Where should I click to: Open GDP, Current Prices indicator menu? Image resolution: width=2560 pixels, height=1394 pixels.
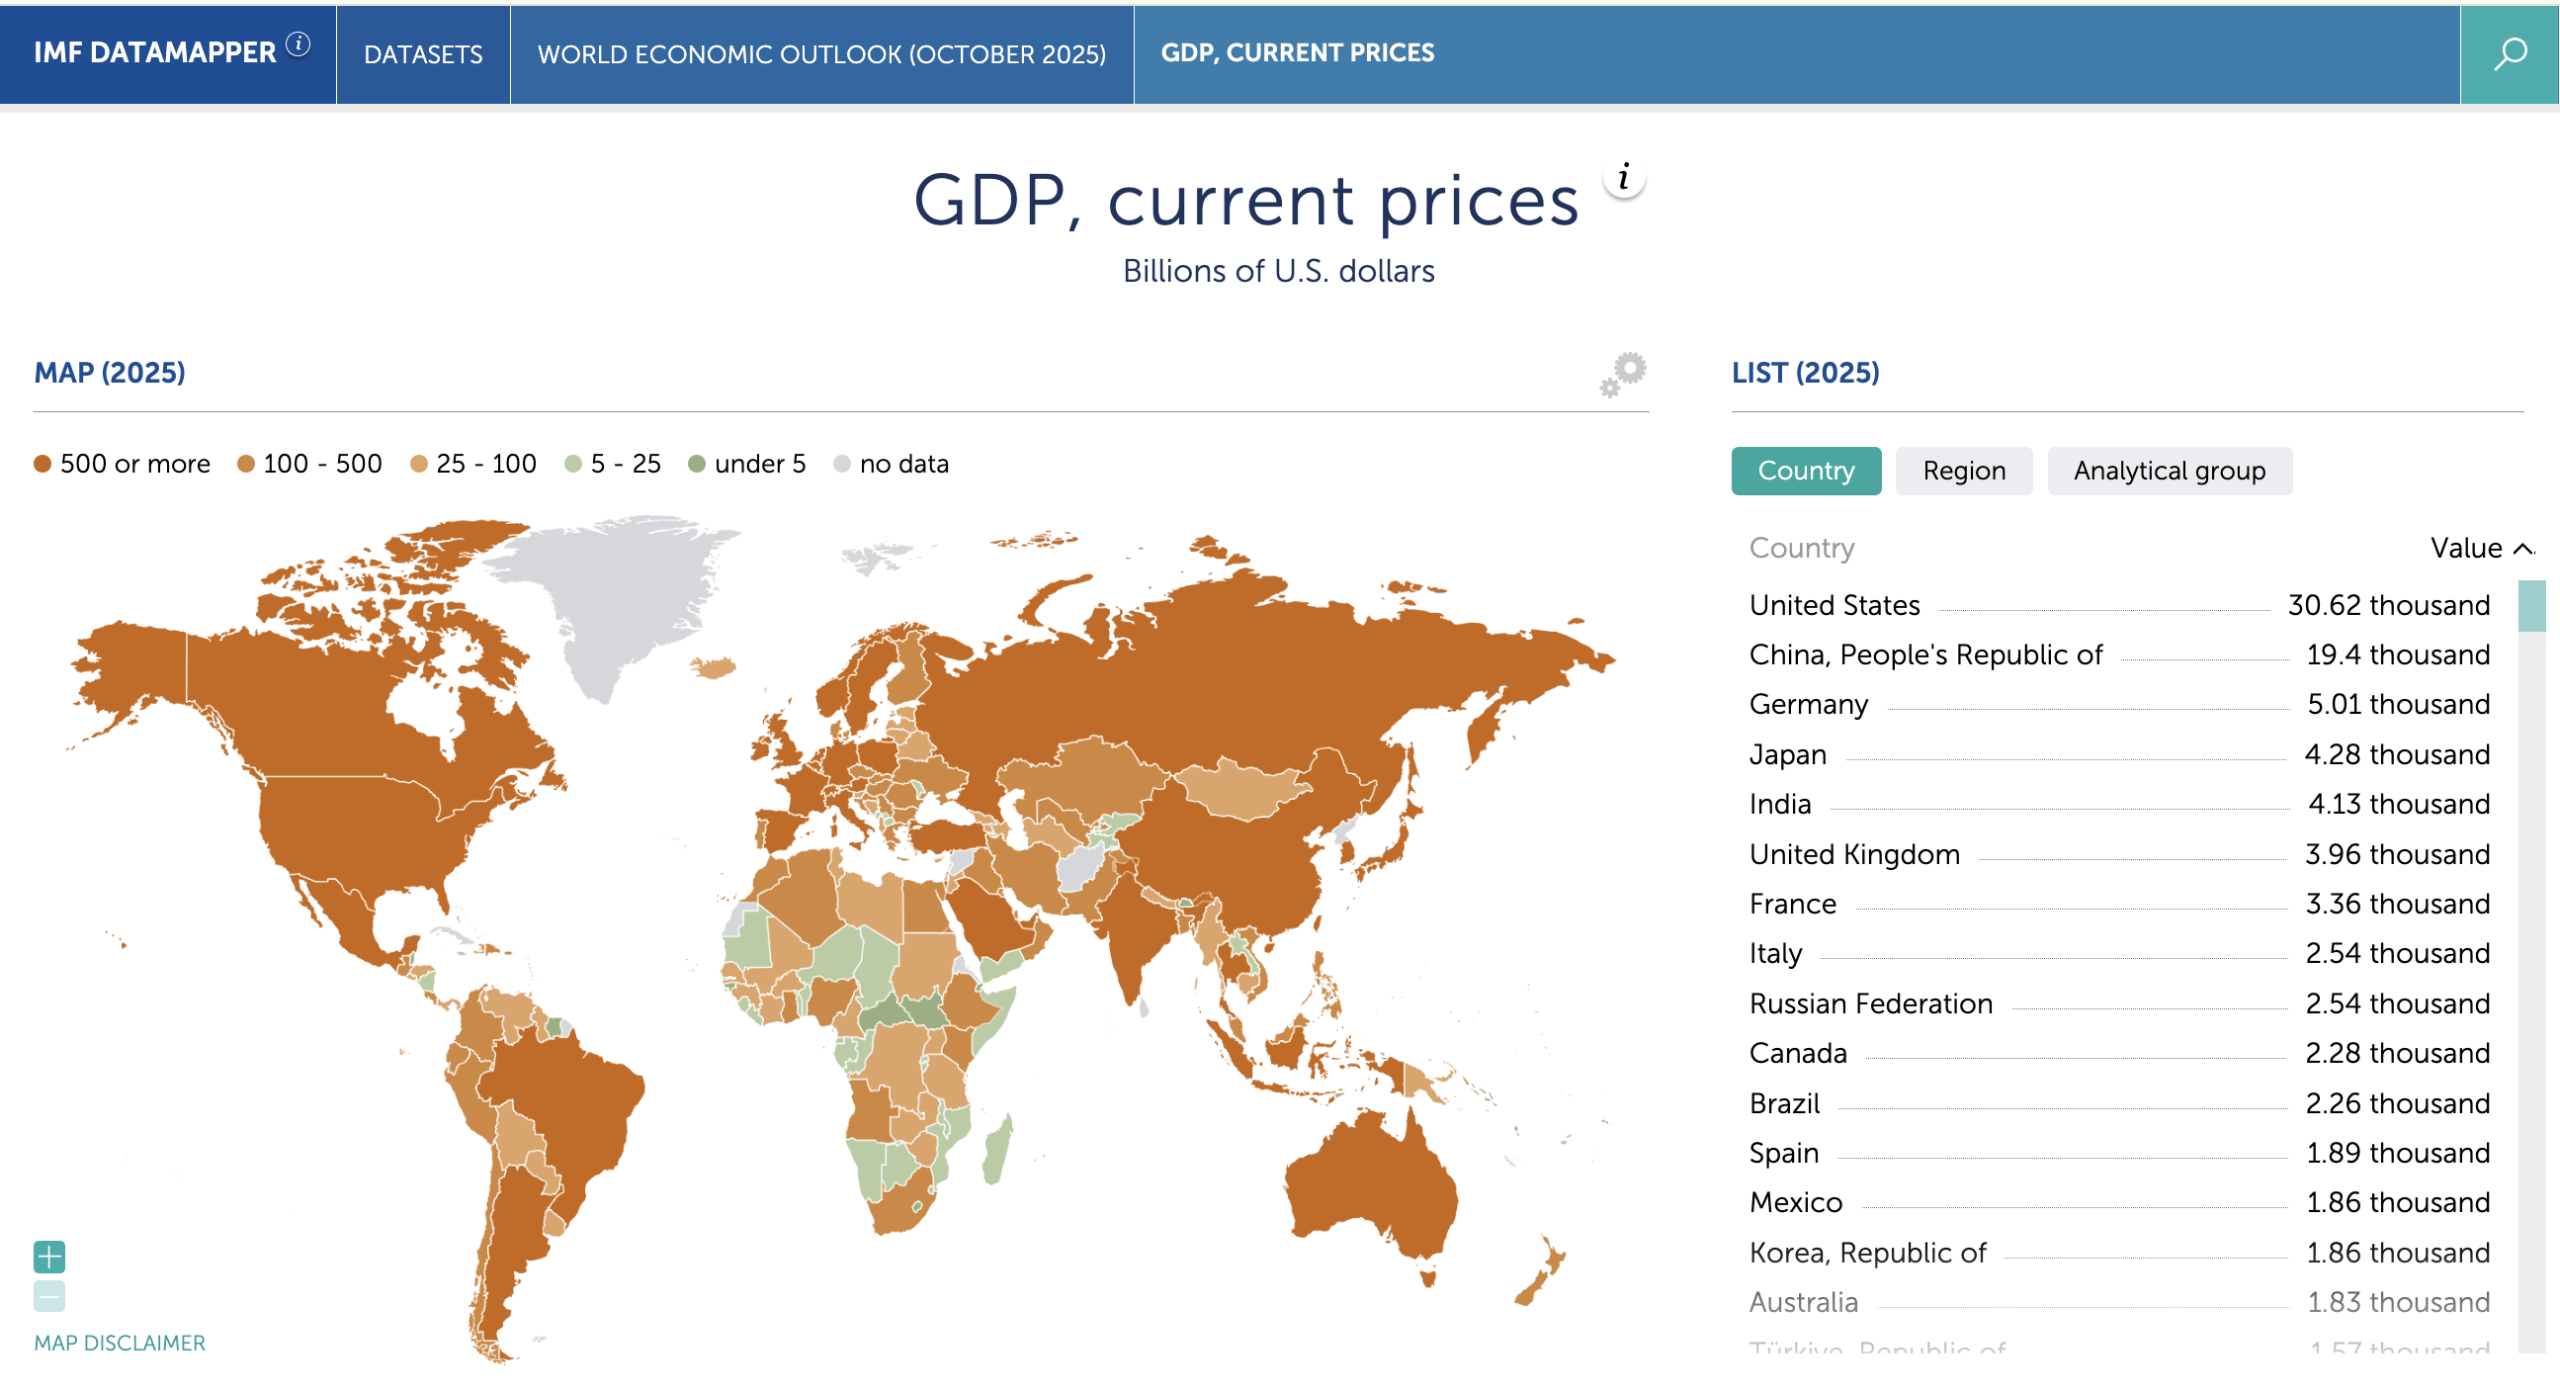pyautogui.click(x=1297, y=53)
